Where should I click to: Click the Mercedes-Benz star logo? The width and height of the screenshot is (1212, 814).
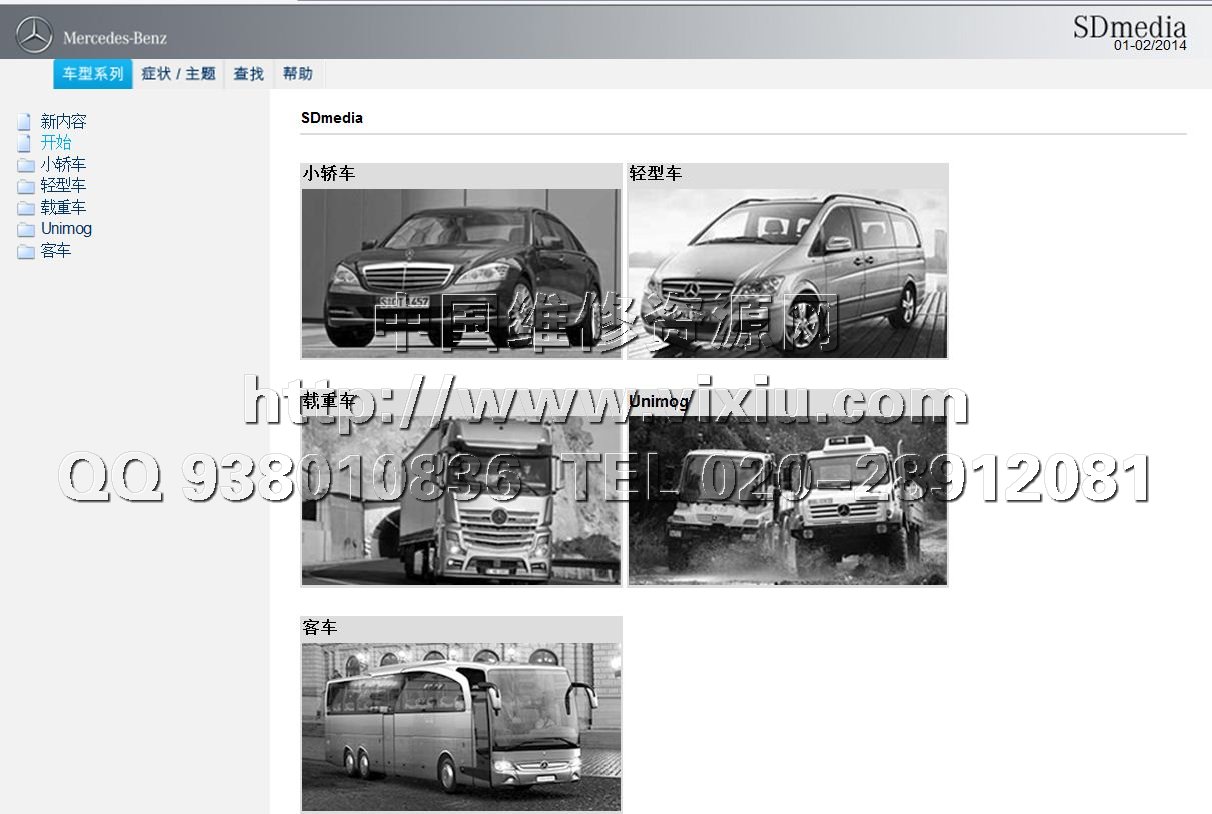34,36
